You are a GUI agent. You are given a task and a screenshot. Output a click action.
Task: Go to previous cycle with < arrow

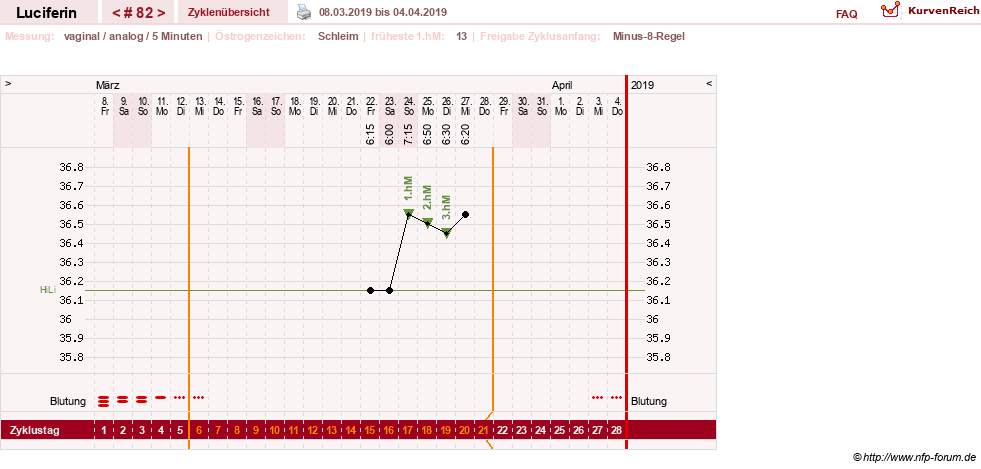click(x=116, y=13)
